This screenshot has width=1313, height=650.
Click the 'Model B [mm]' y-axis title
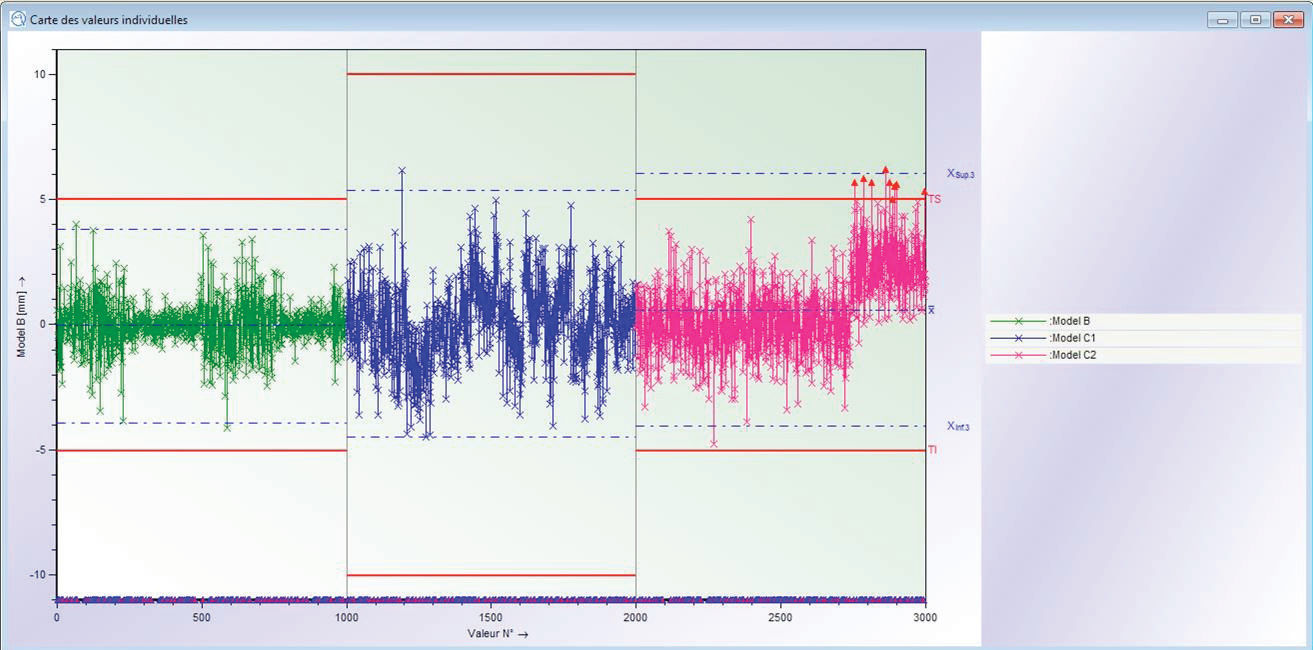click(20, 320)
